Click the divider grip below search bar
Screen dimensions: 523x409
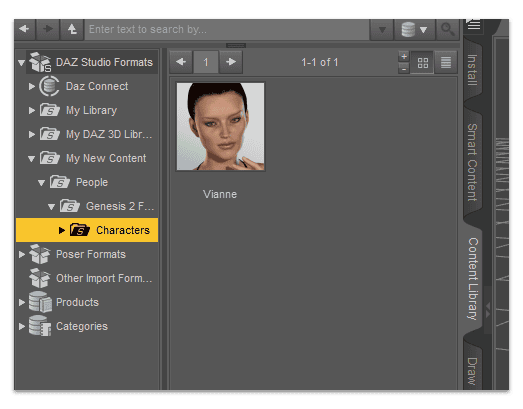[236, 45]
